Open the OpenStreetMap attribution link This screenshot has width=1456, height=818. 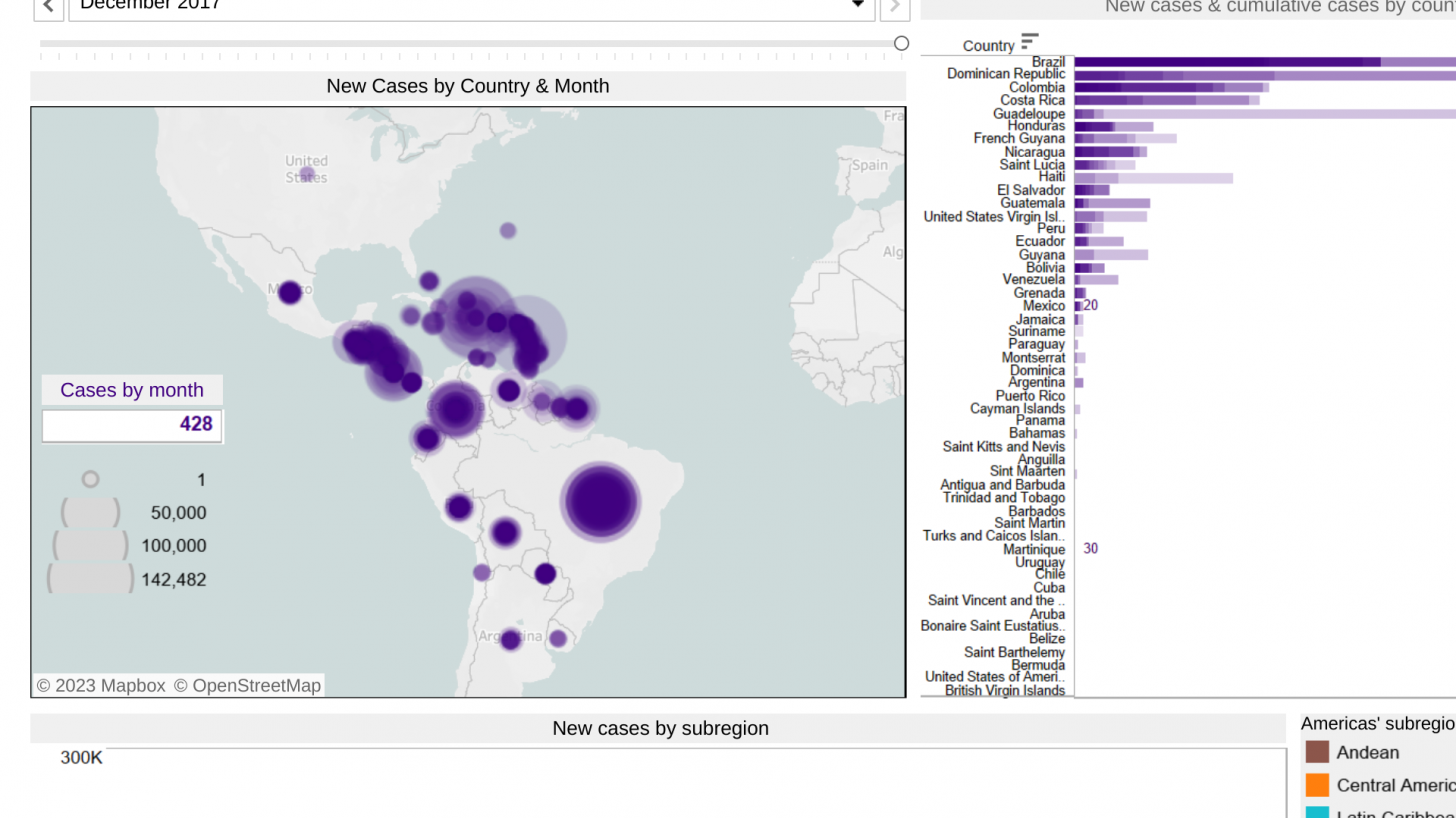click(246, 685)
